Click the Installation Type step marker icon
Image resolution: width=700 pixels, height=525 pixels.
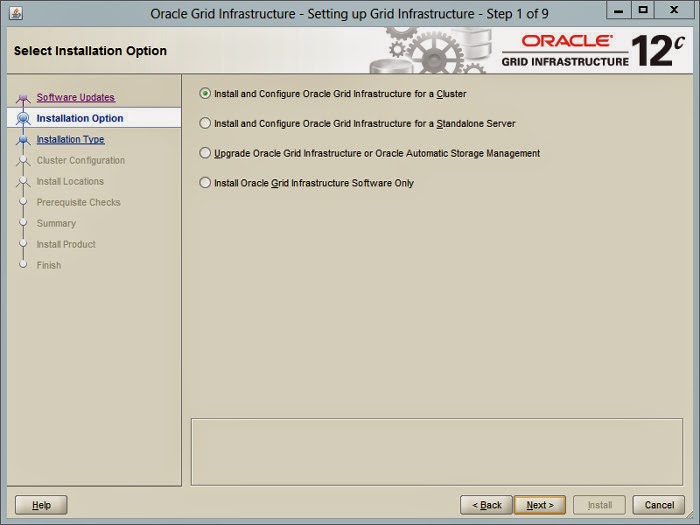tap(23, 139)
